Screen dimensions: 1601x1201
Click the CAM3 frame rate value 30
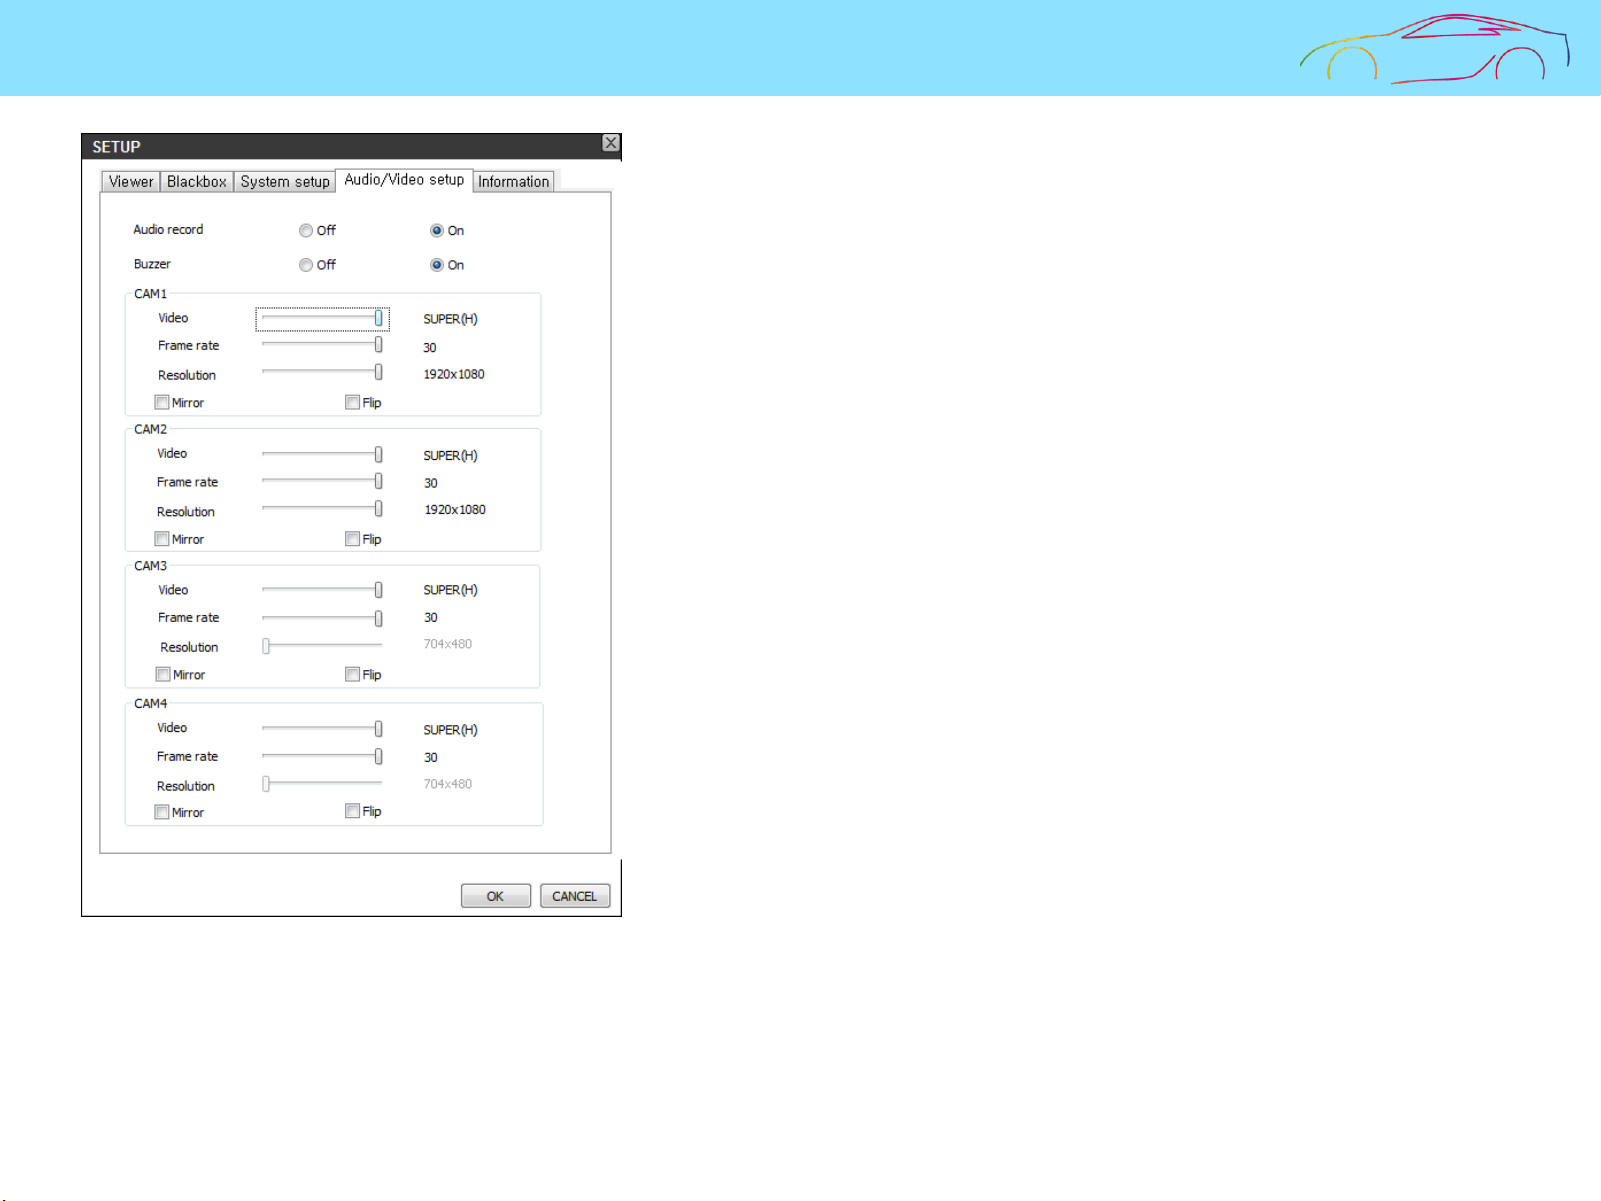pos(431,617)
